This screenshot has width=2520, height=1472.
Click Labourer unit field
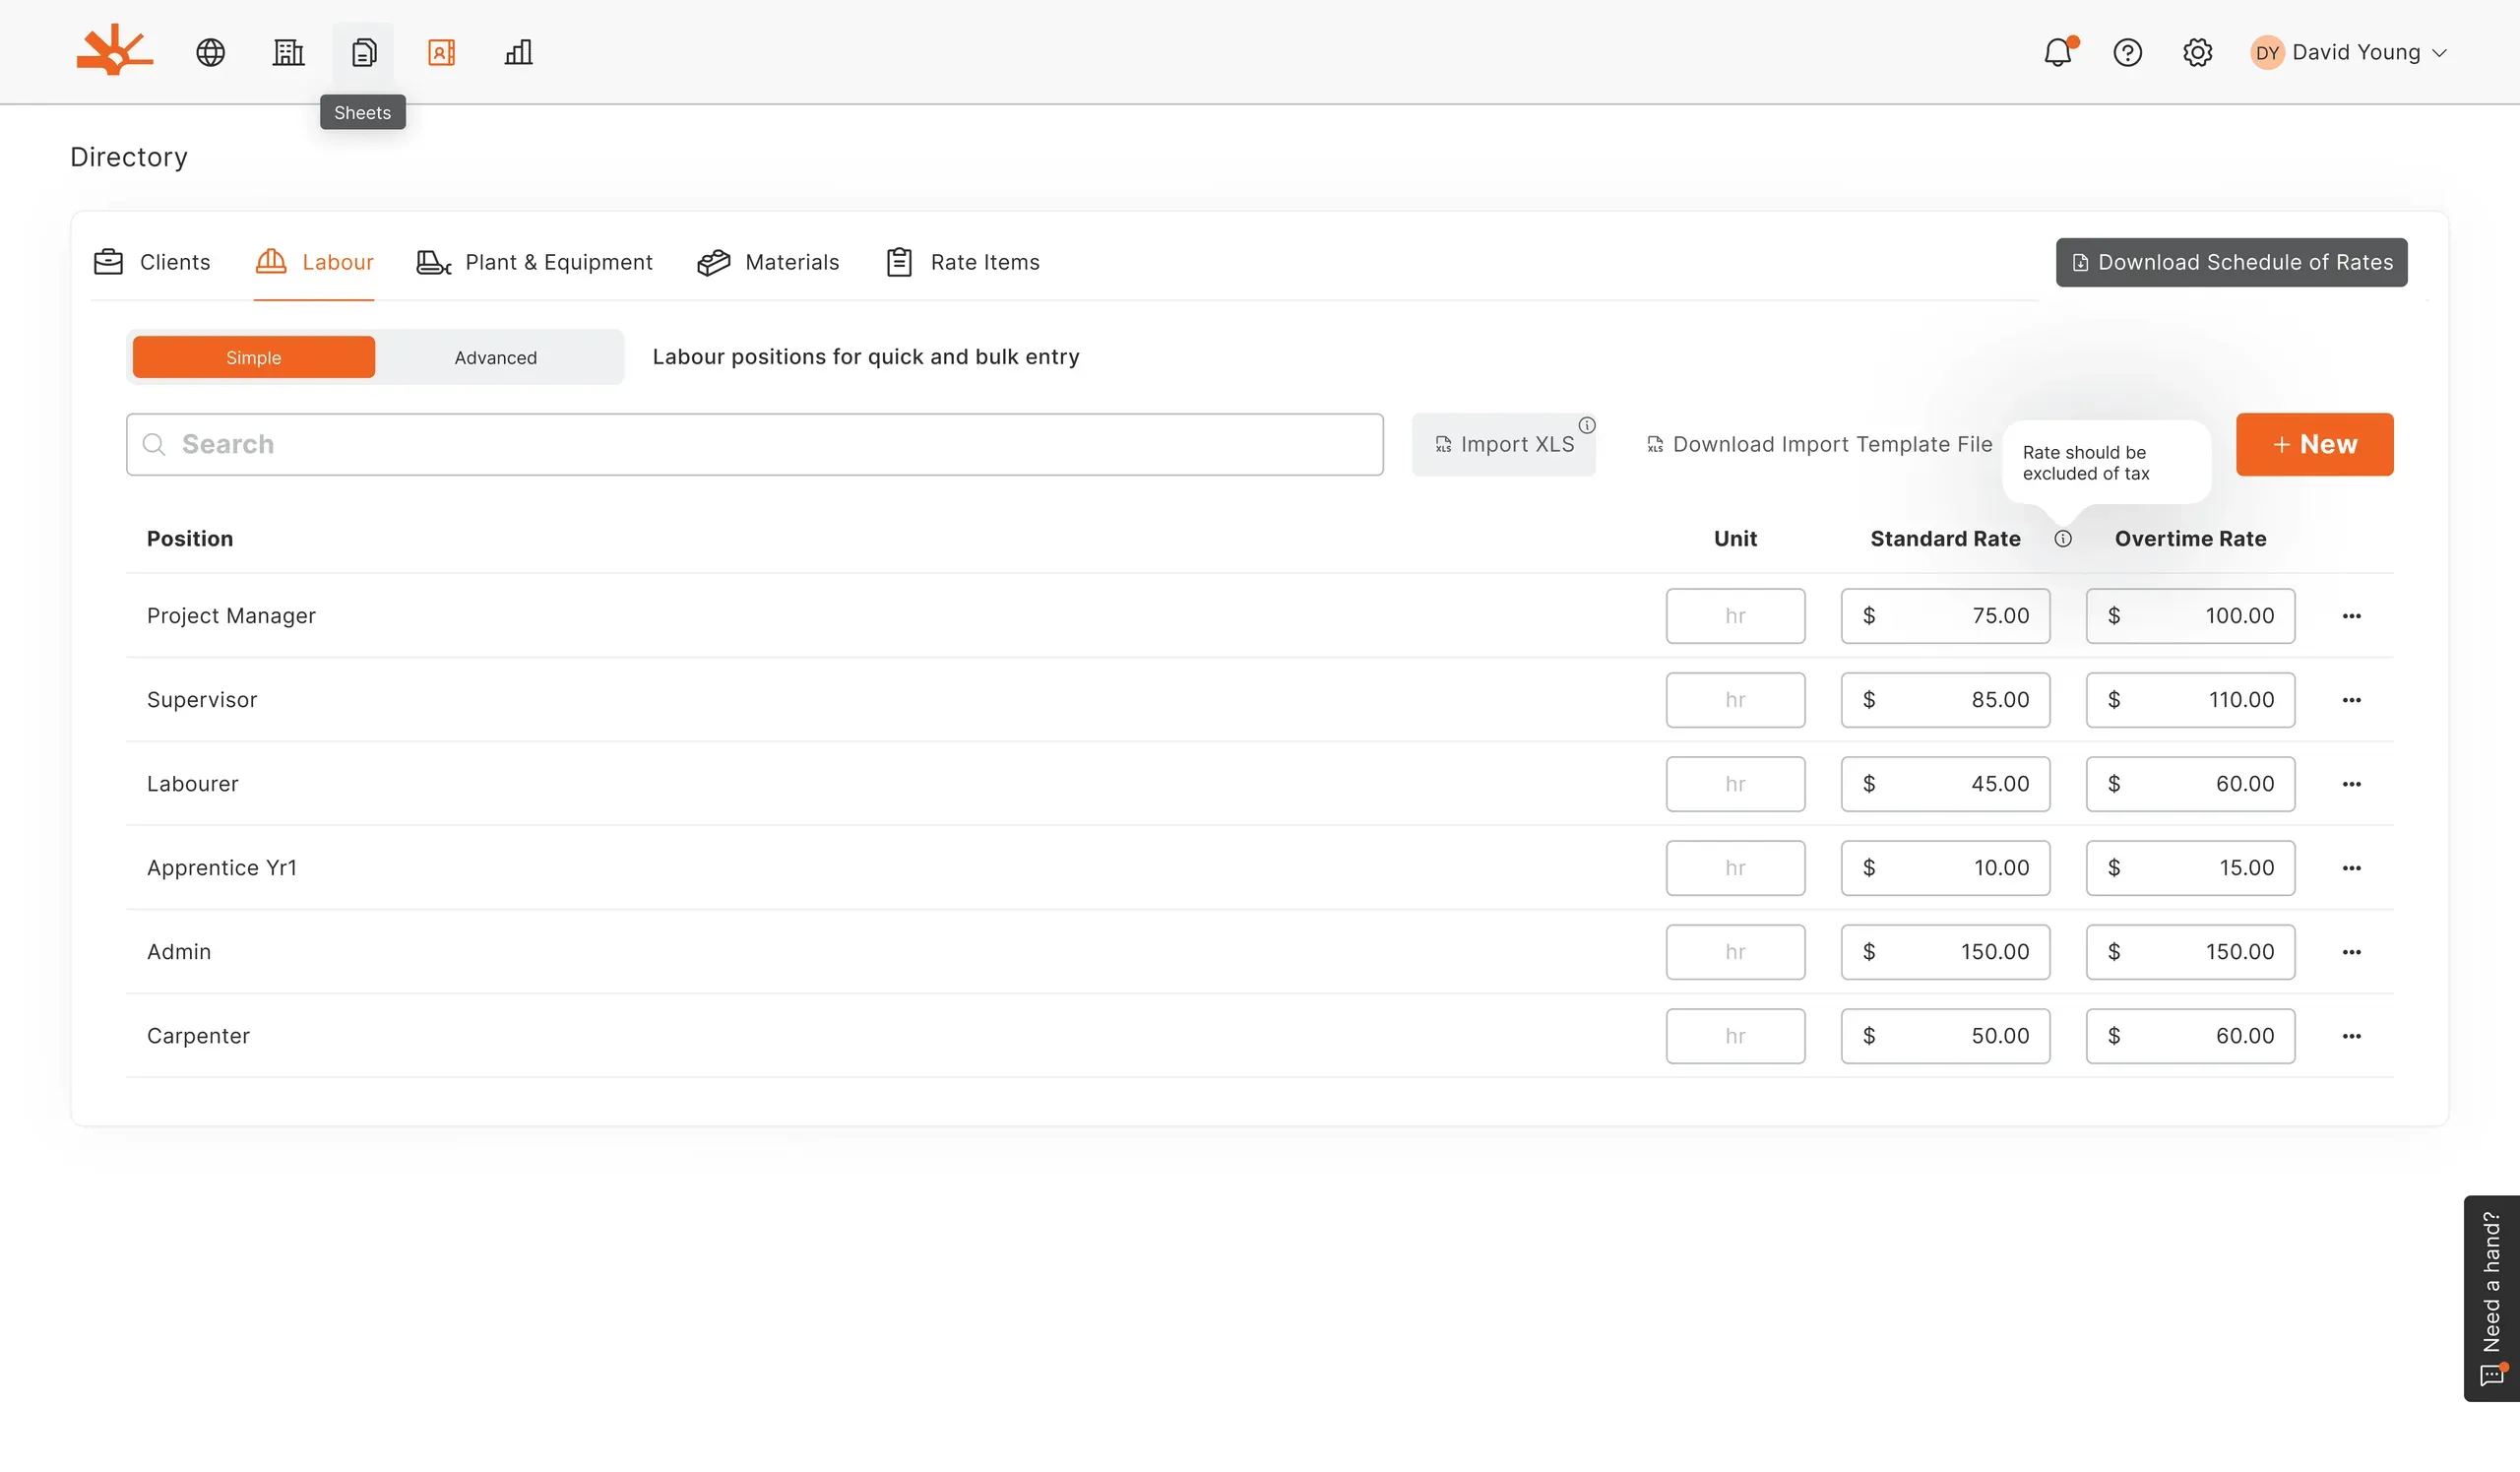pos(1735,784)
